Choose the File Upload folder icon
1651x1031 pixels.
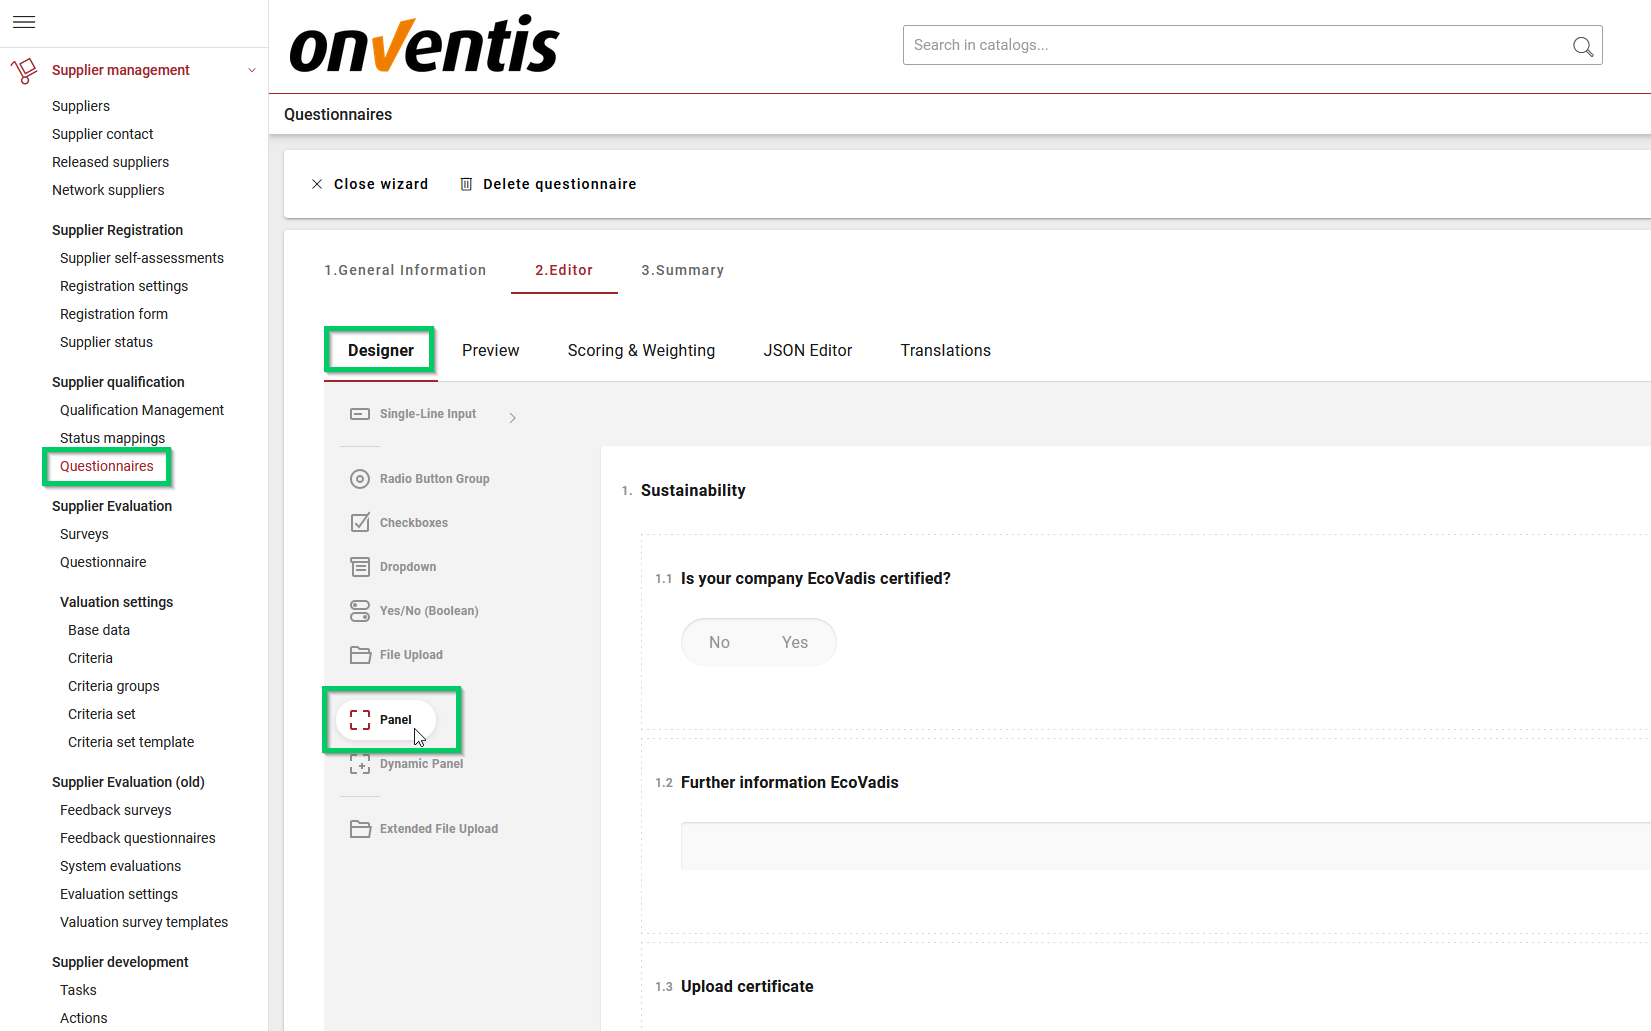coord(360,655)
